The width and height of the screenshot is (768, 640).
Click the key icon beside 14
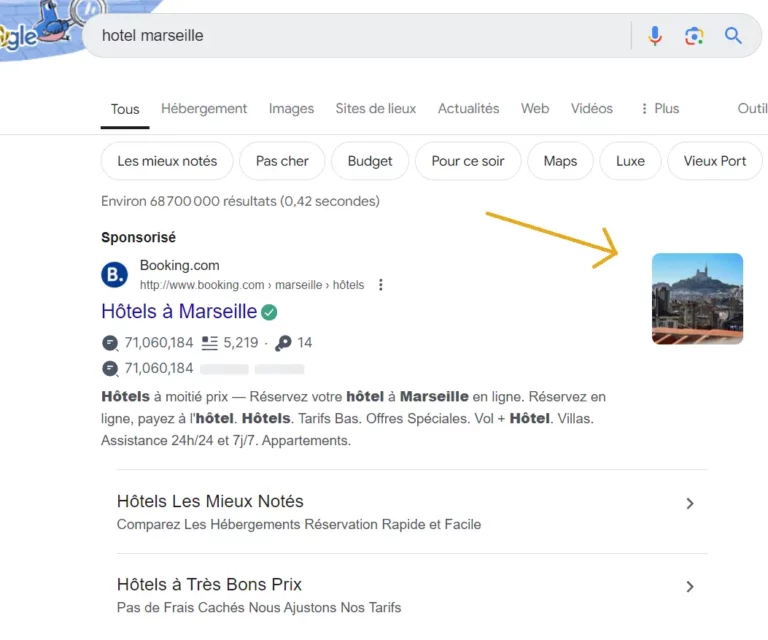283,343
